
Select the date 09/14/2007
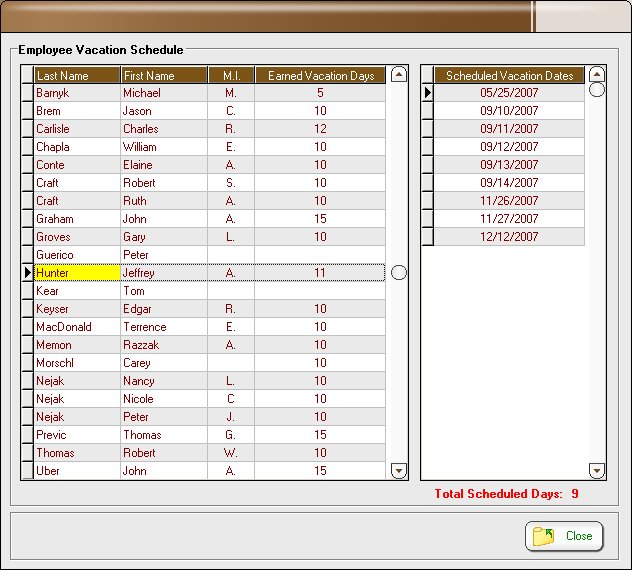(509, 183)
